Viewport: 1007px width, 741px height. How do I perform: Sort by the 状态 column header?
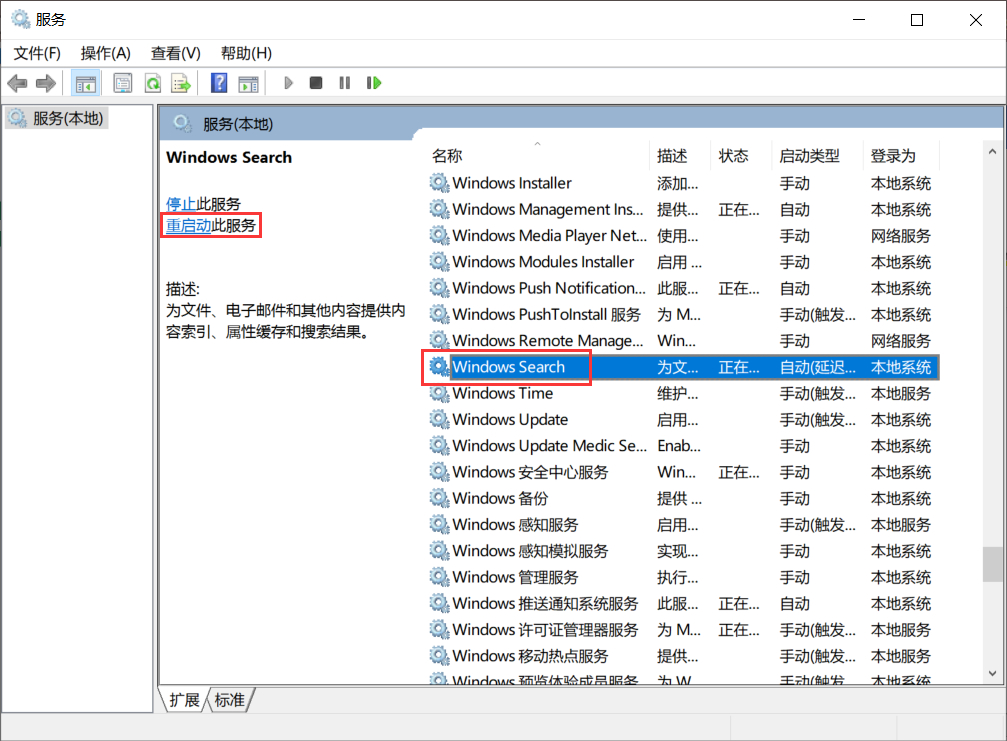tap(733, 156)
